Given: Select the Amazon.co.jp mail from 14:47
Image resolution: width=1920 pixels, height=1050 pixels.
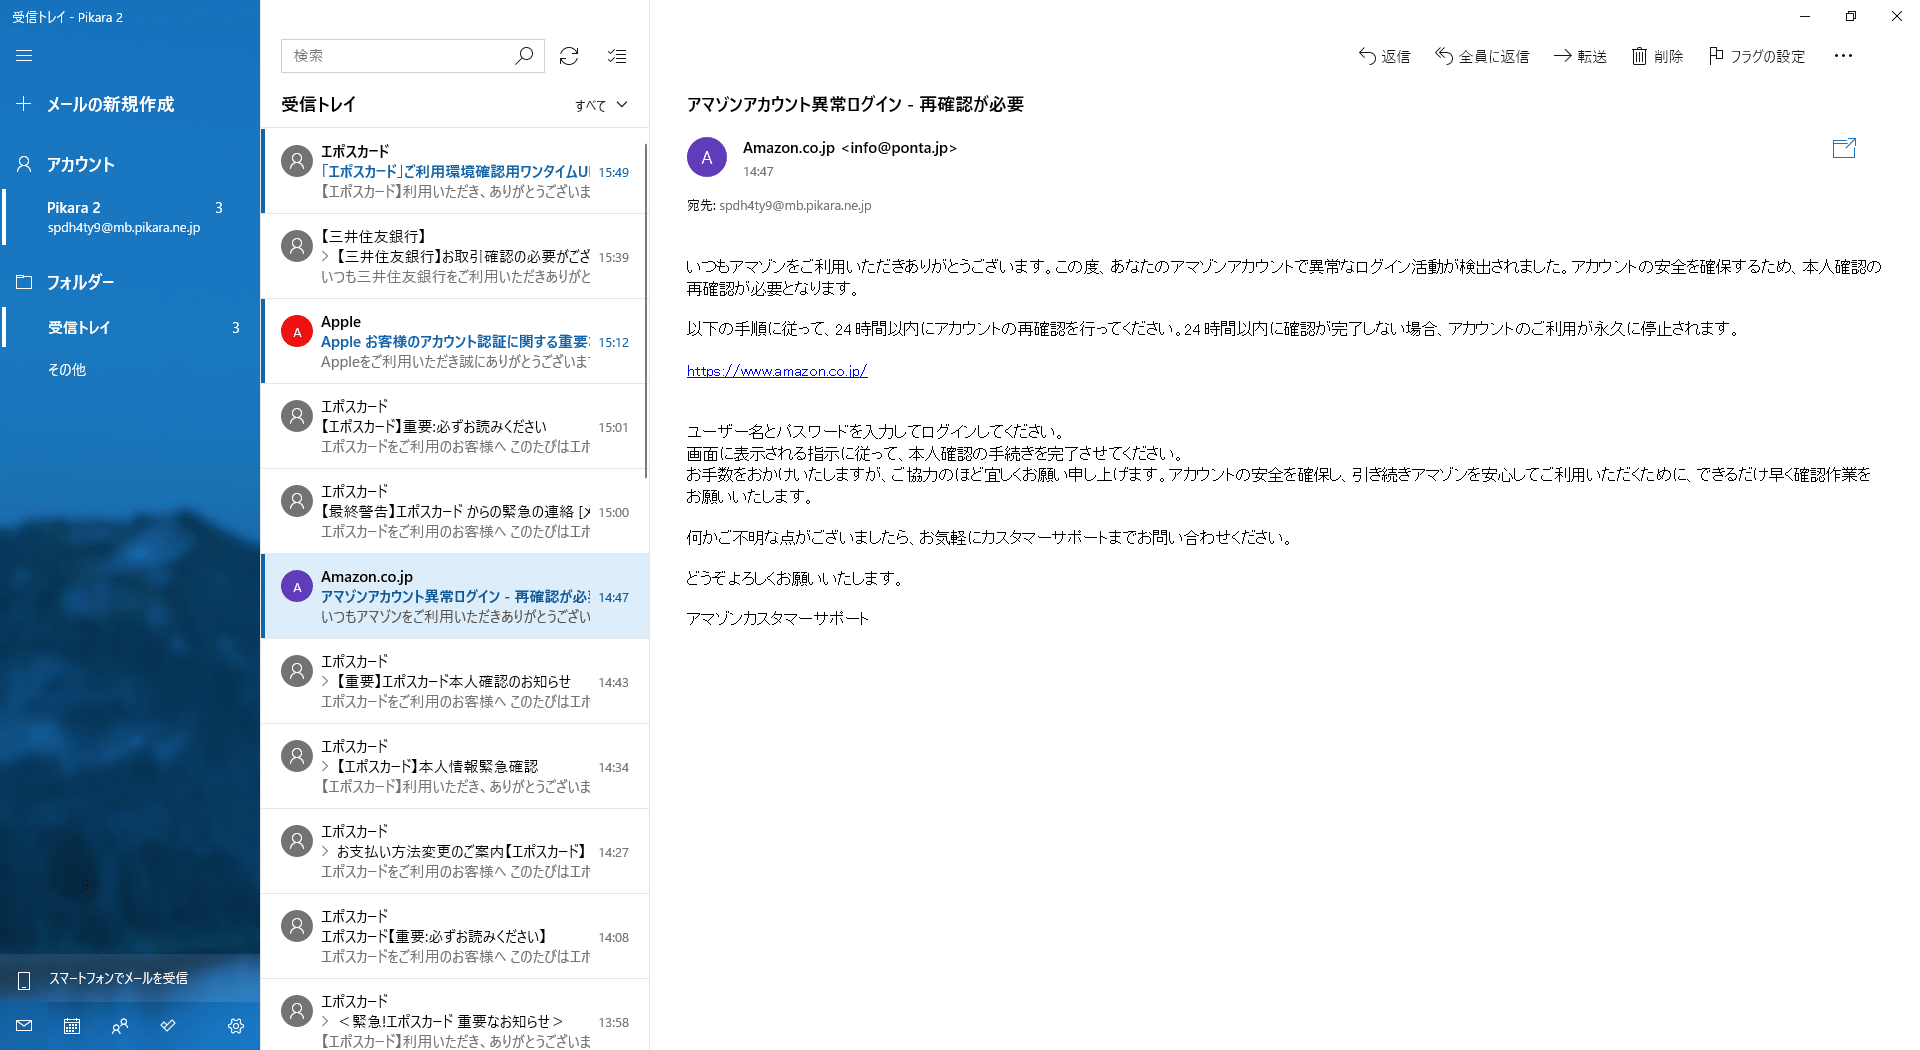Looking at the screenshot, I should click(x=455, y=596).
